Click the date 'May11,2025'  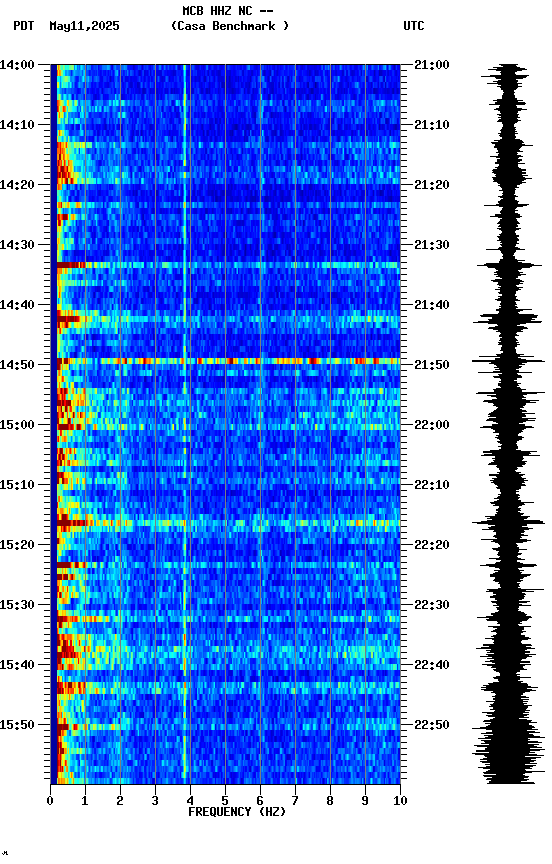84,26
